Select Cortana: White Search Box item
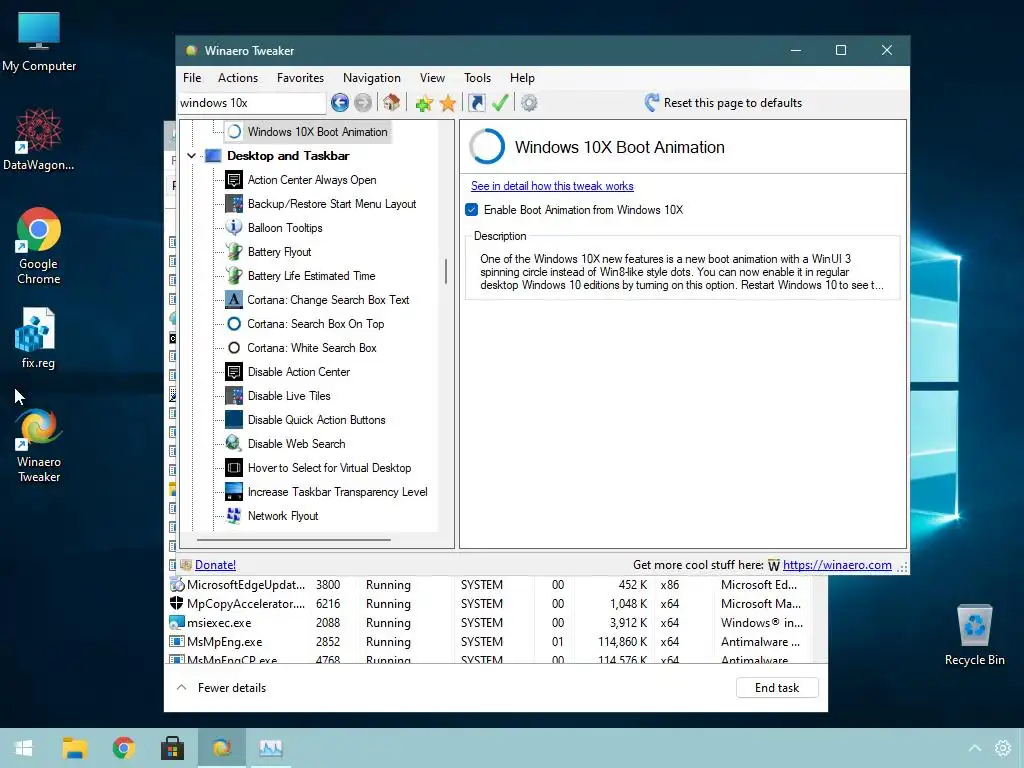This screenshot has height=768, width=1024. point(300,348)
